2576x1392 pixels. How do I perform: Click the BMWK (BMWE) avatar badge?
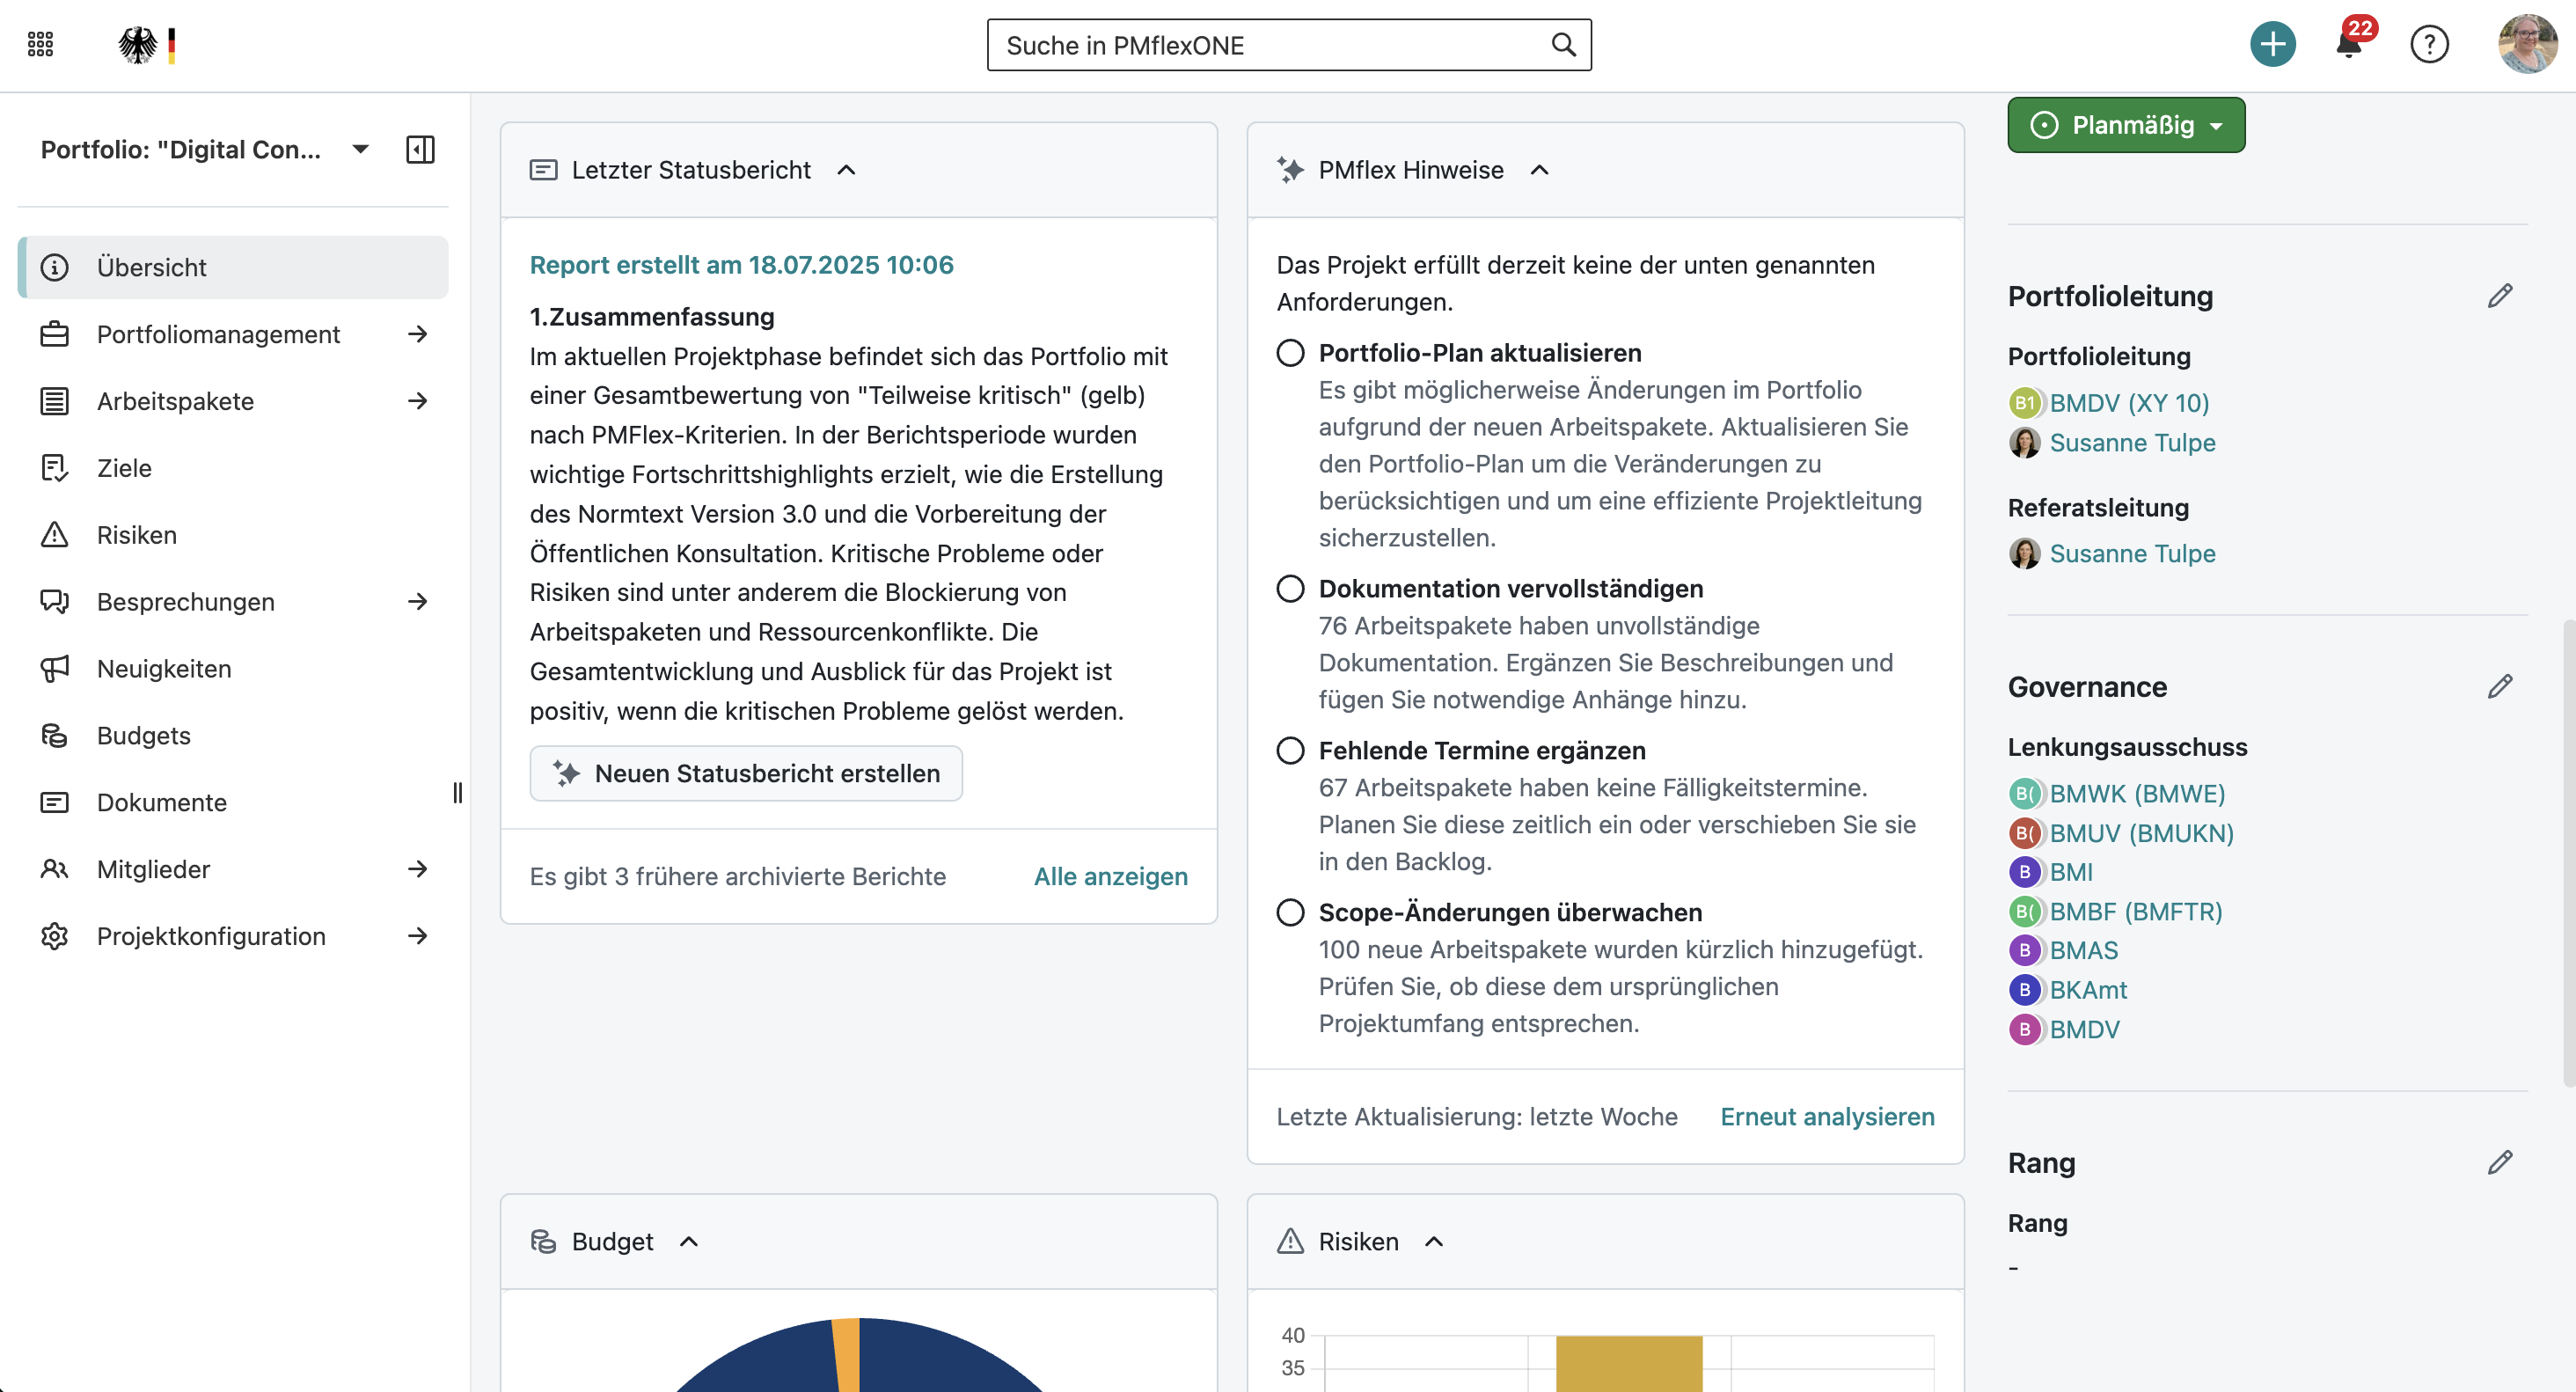click(x=2024, y=794)
